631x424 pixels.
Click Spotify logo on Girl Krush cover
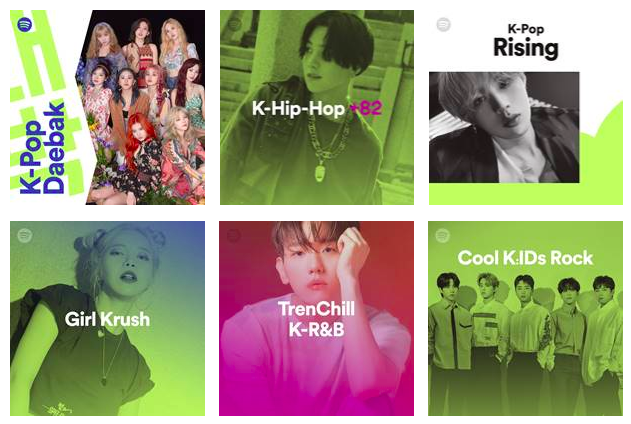tap(25, 235)
